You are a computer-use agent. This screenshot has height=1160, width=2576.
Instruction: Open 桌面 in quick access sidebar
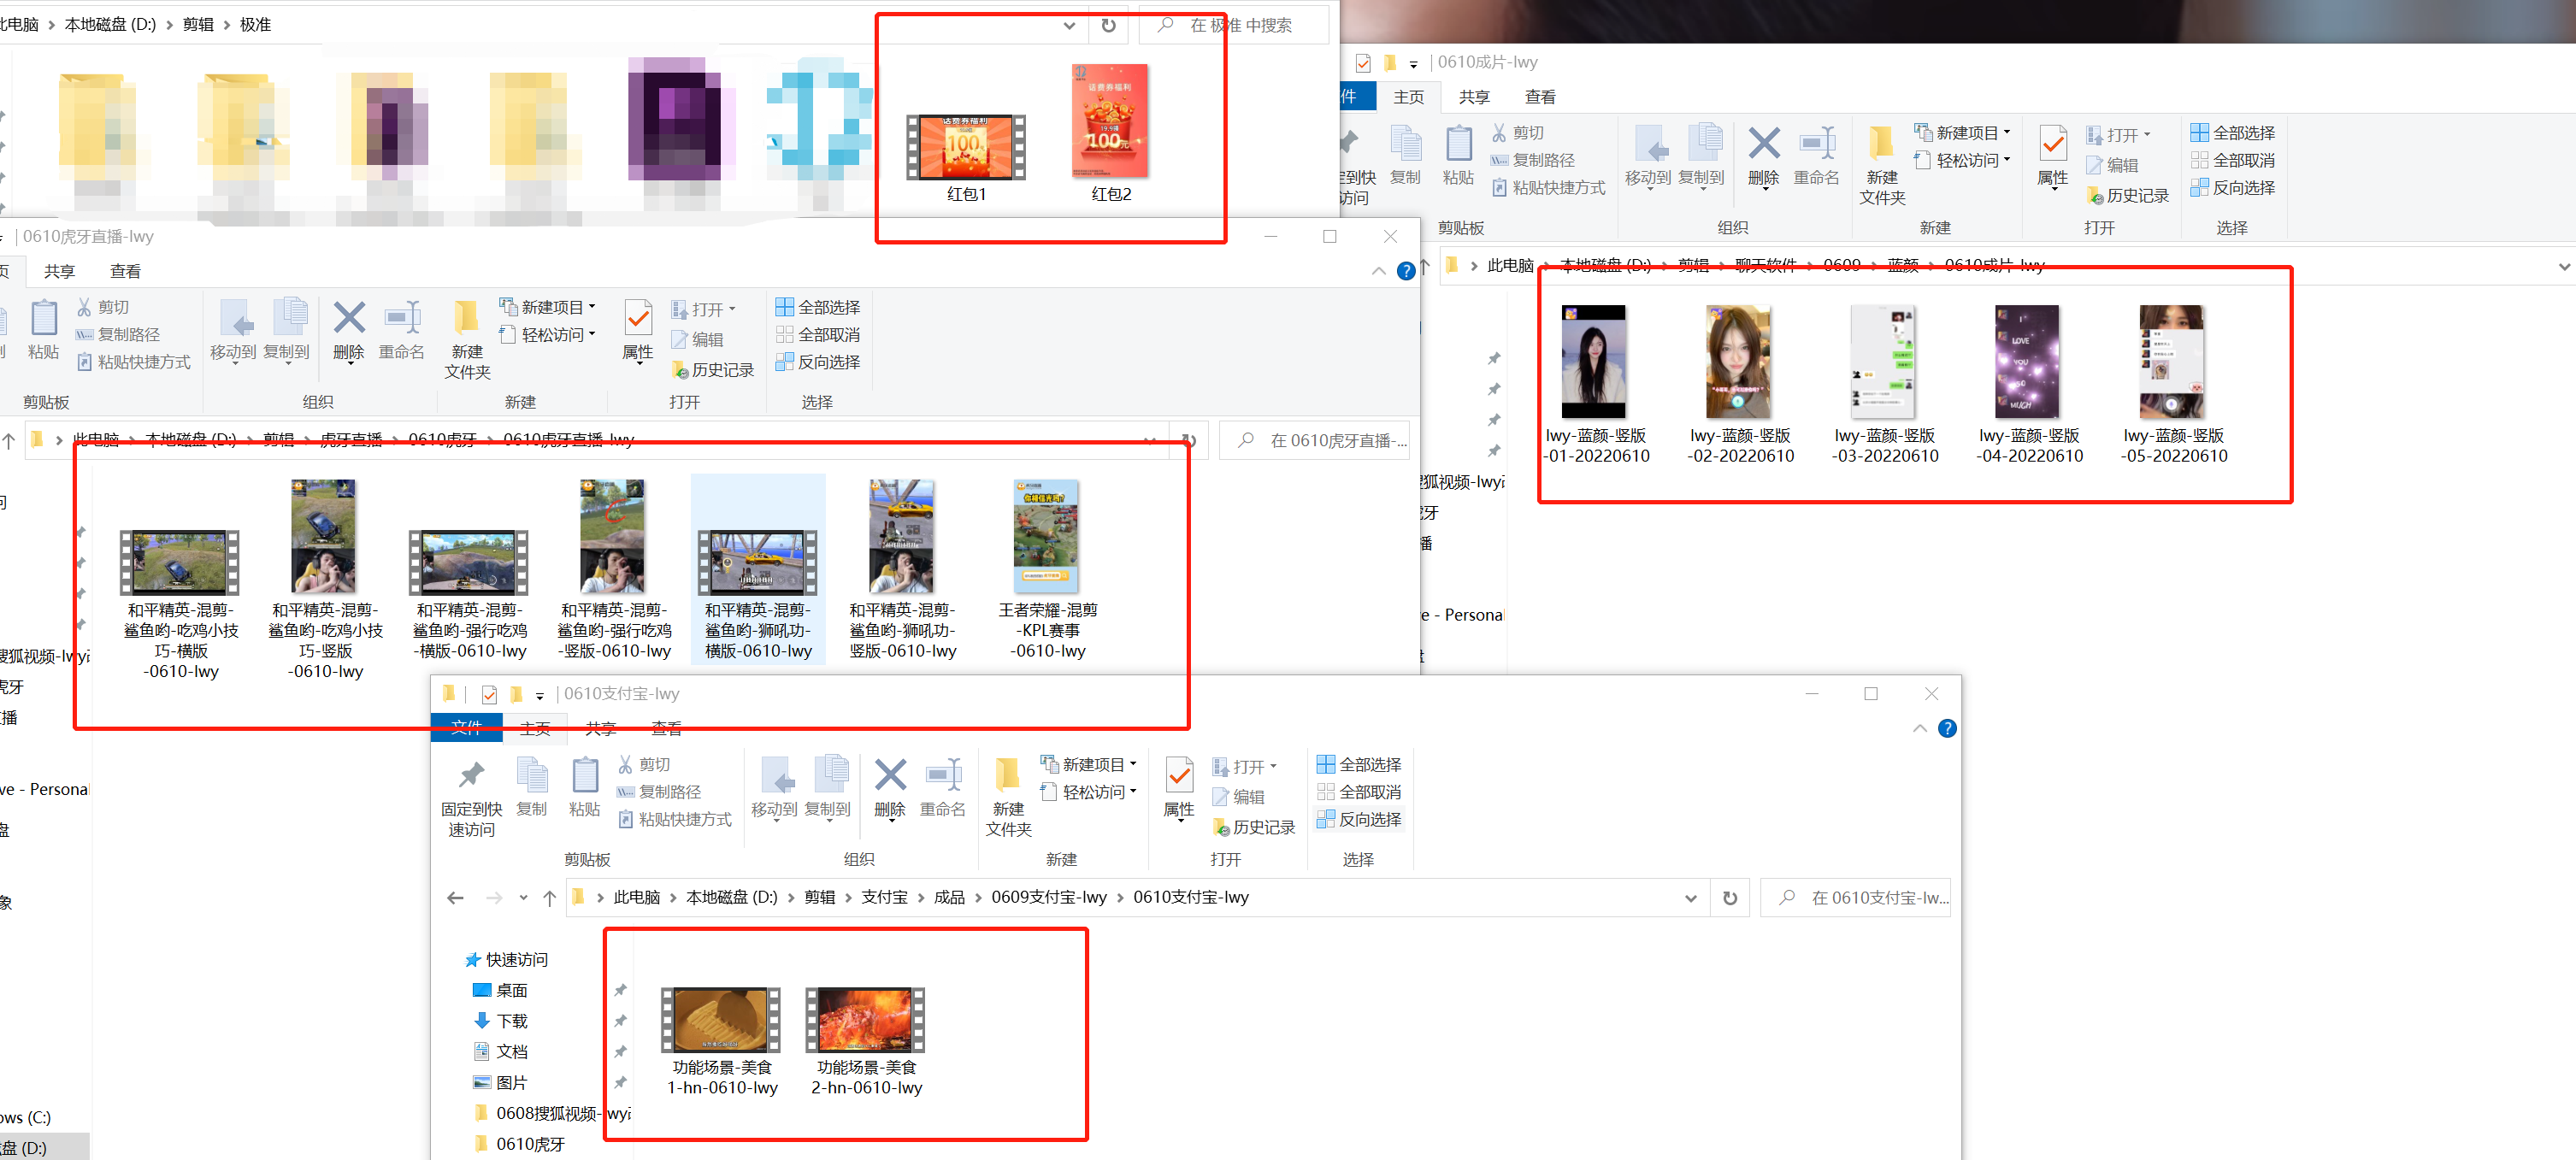pos(500,990)
